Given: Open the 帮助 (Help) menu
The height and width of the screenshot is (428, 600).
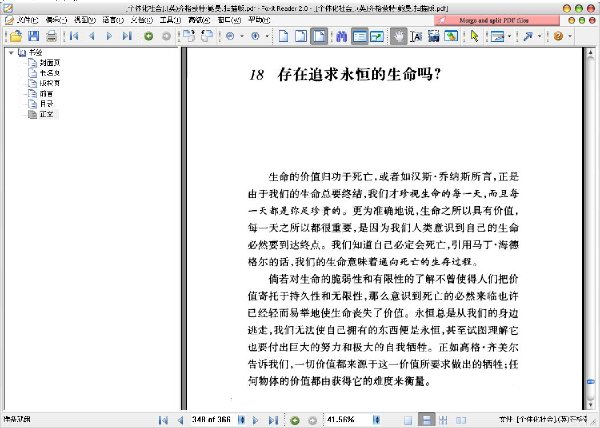Looking at the screenshot, I should pyautogui.click(x=259, y=20).
